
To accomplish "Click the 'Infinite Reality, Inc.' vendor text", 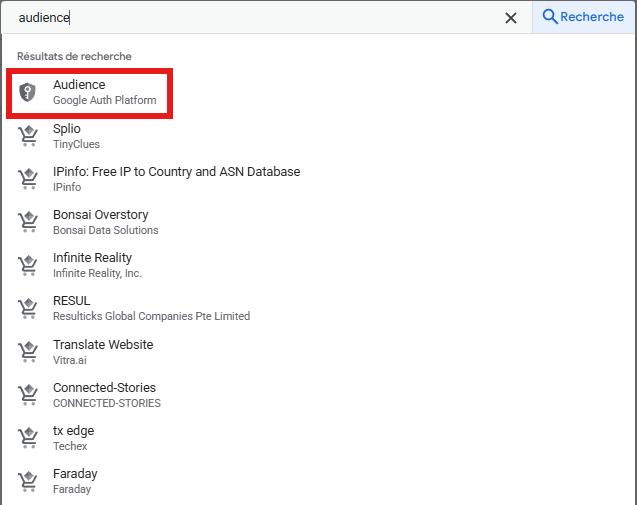I will [97, 273].
